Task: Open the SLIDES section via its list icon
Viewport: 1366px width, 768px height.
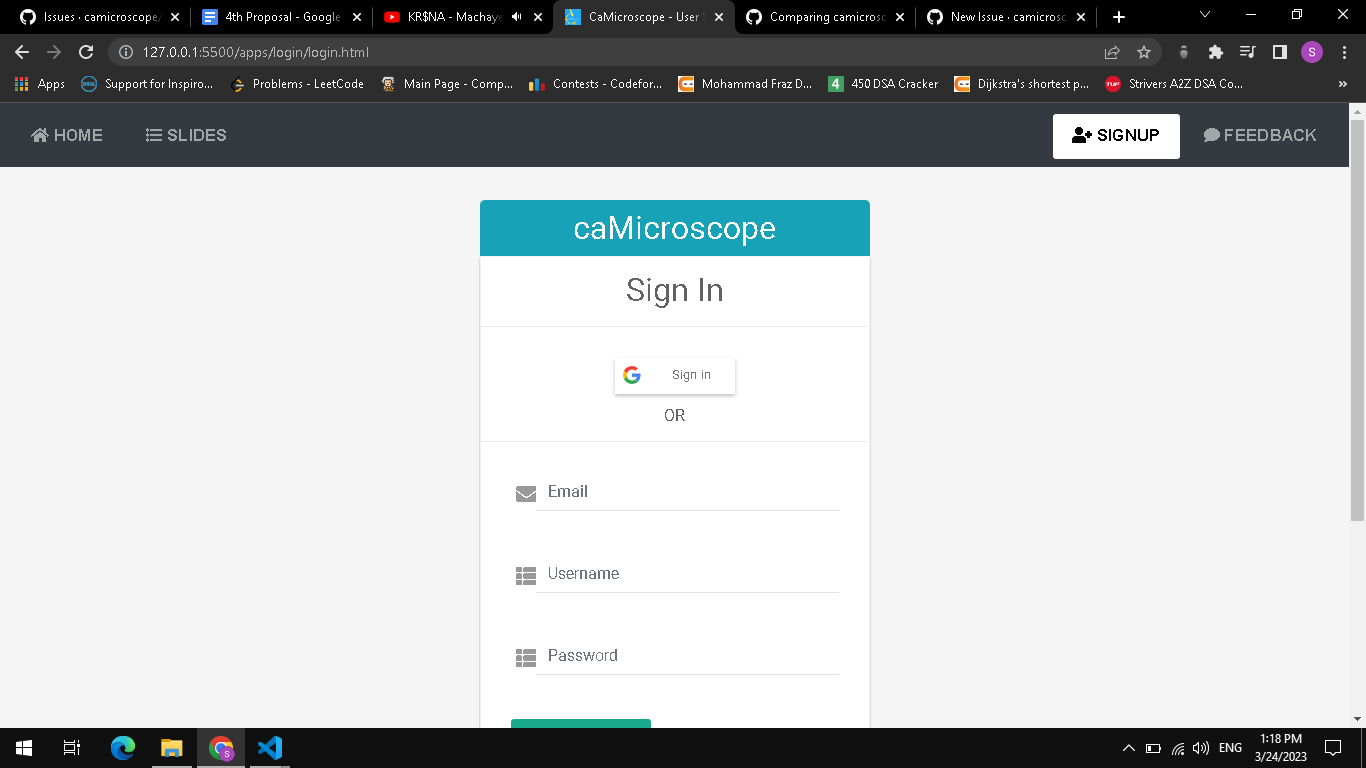Action: click(x=153, y=134)
